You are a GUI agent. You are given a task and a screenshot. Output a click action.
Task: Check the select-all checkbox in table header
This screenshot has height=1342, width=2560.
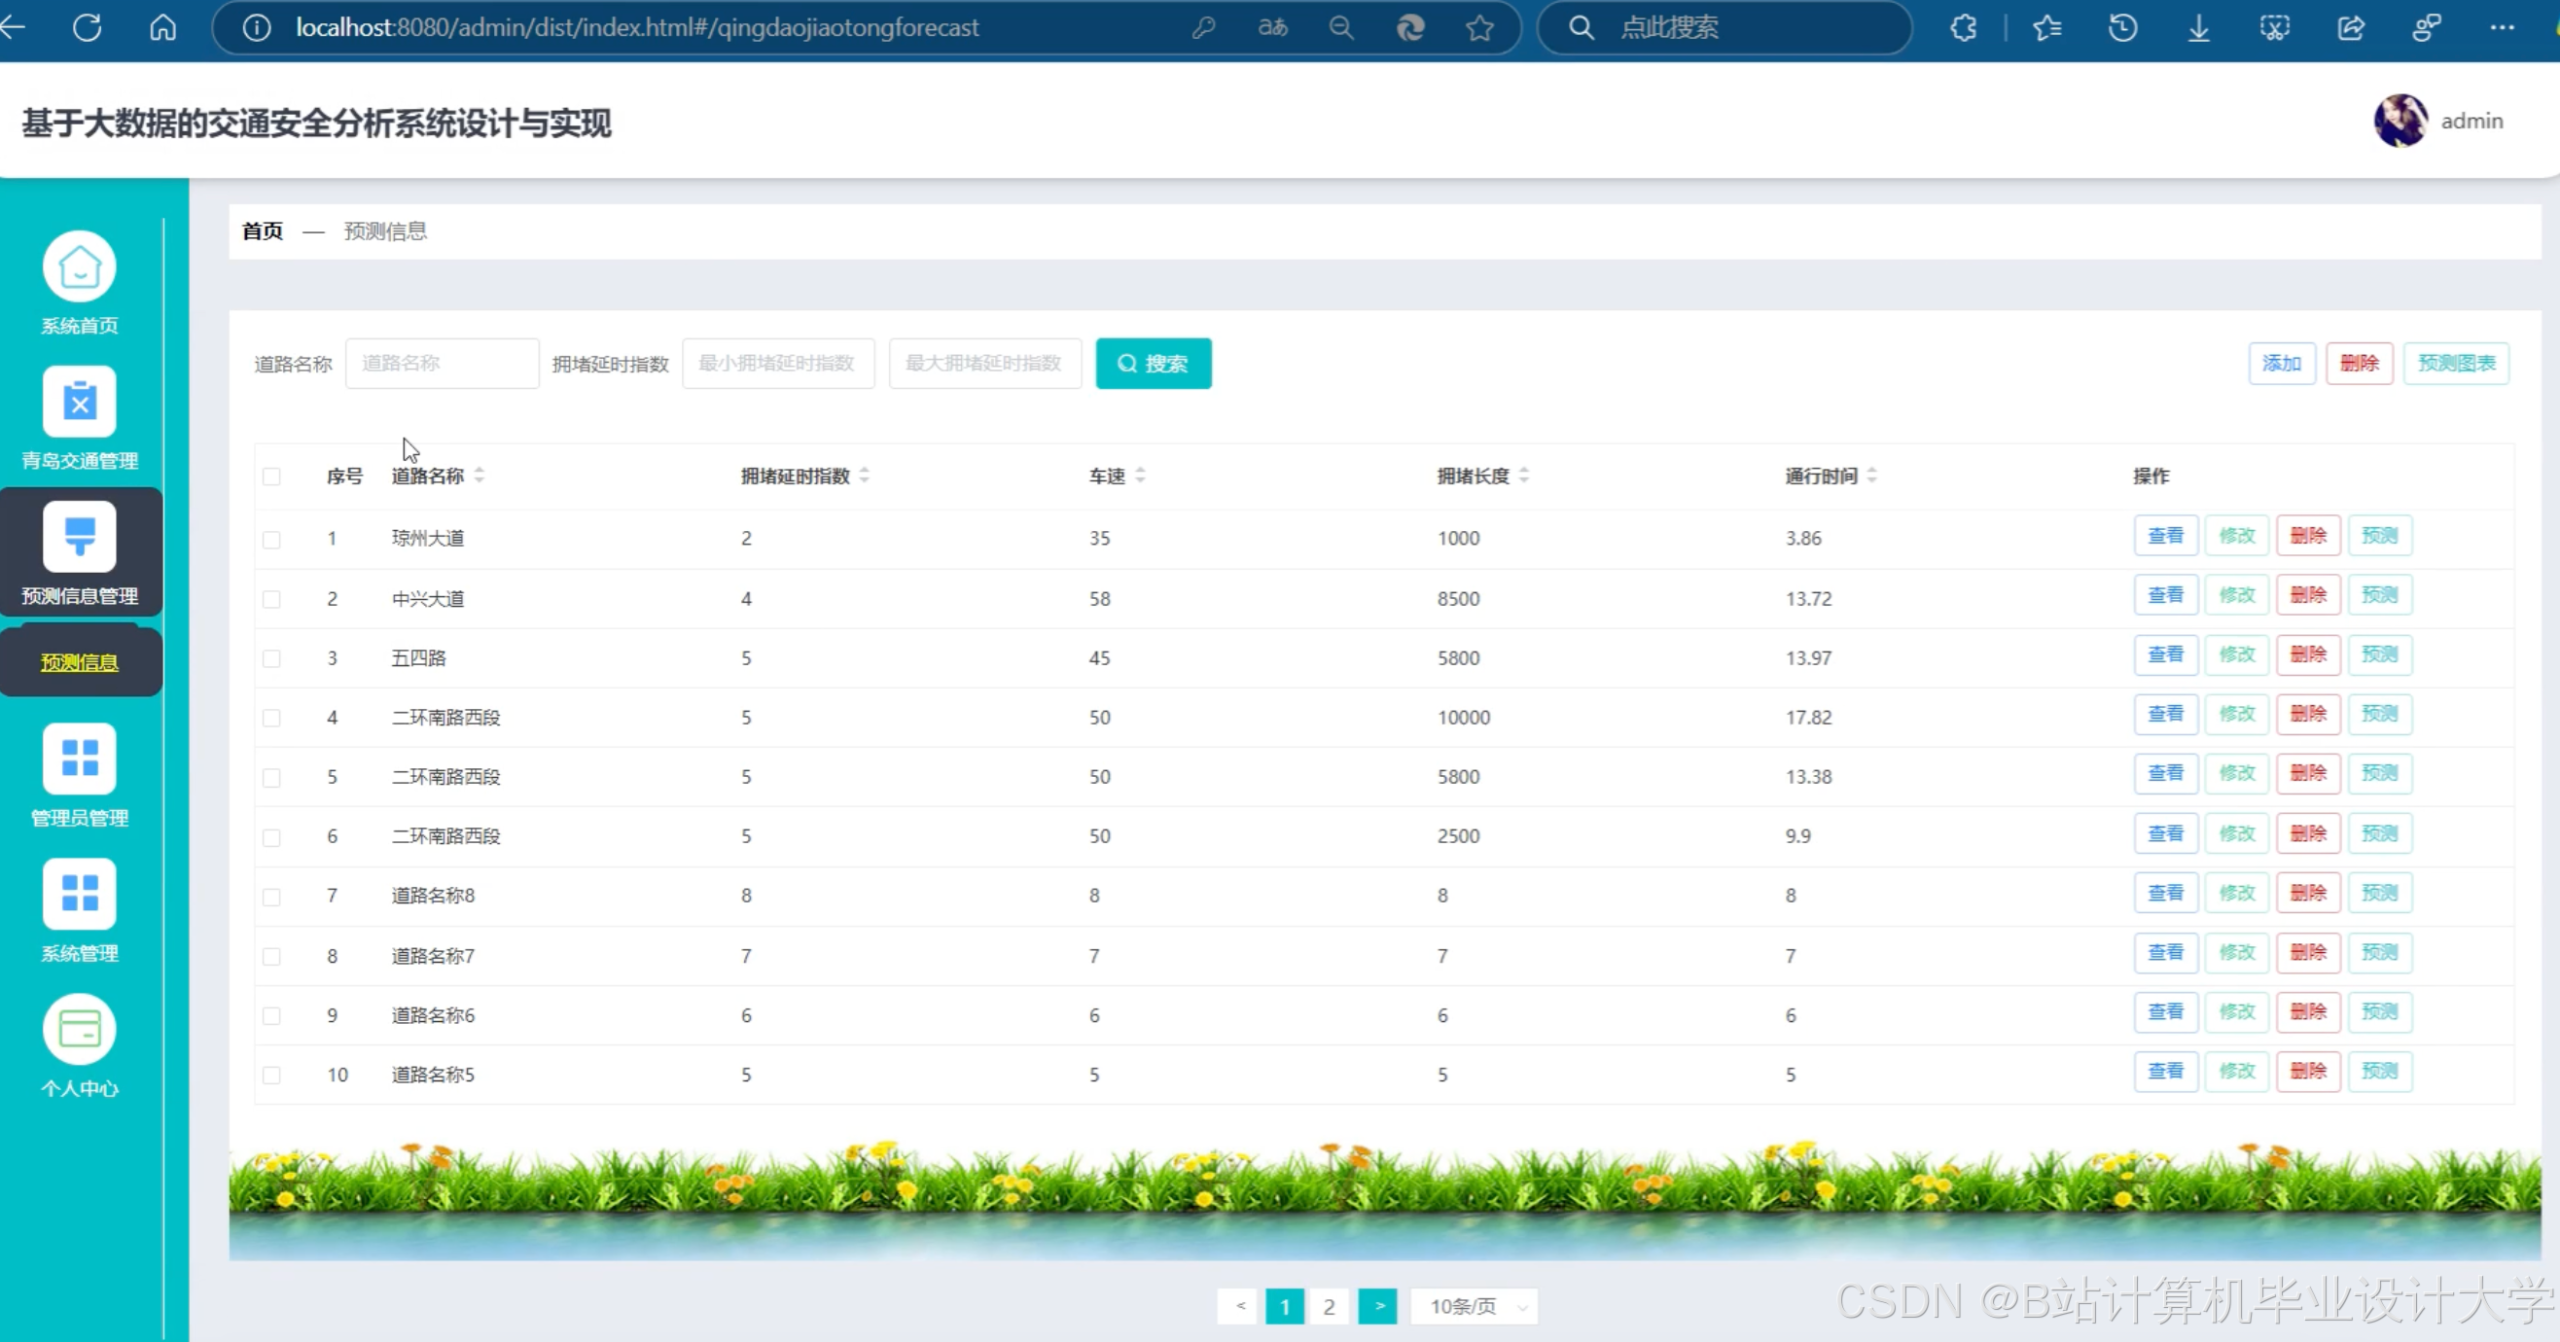click(x=271, y=477)
